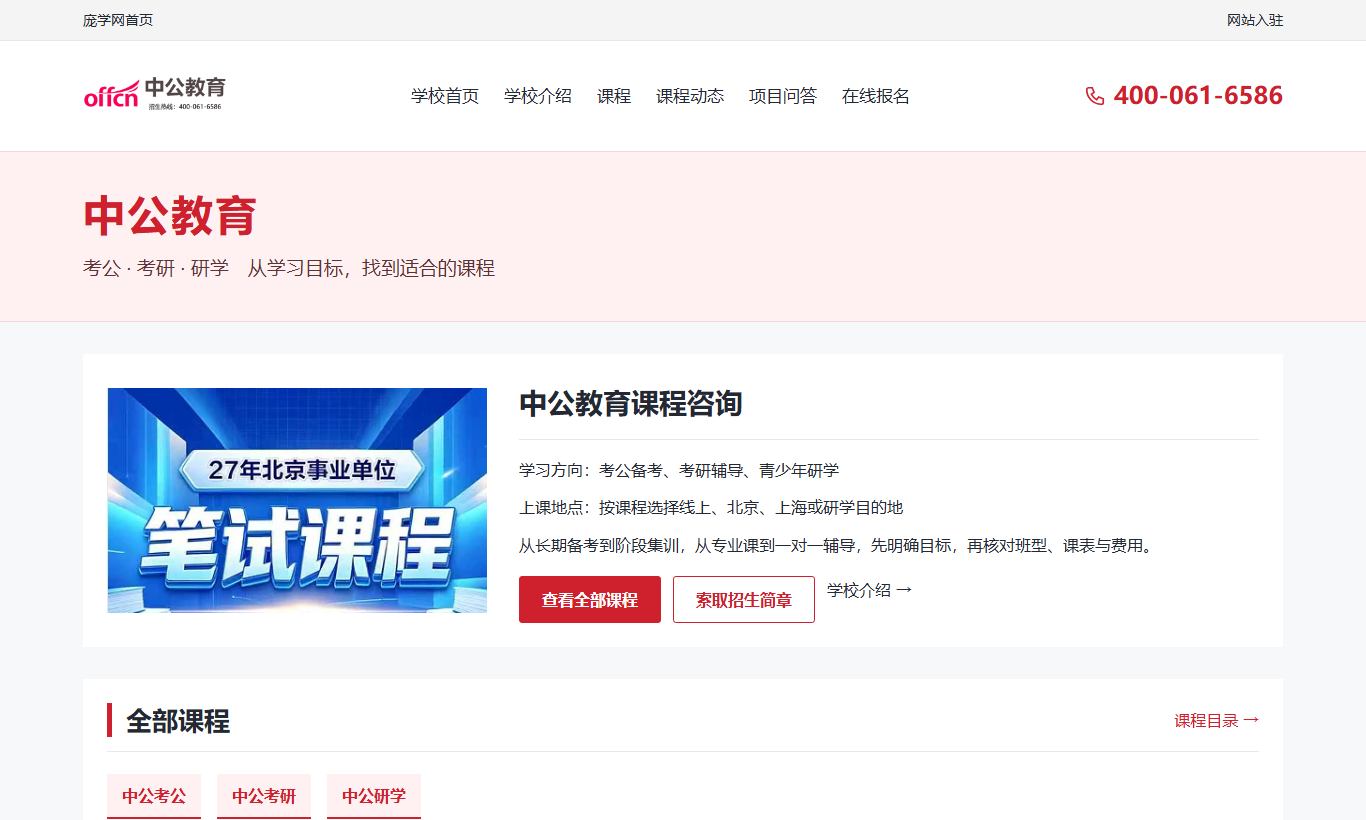This screenshot has height=820, width=1366.
Task: Switch to the 中公考研 tab
Action: click(264, 796)
